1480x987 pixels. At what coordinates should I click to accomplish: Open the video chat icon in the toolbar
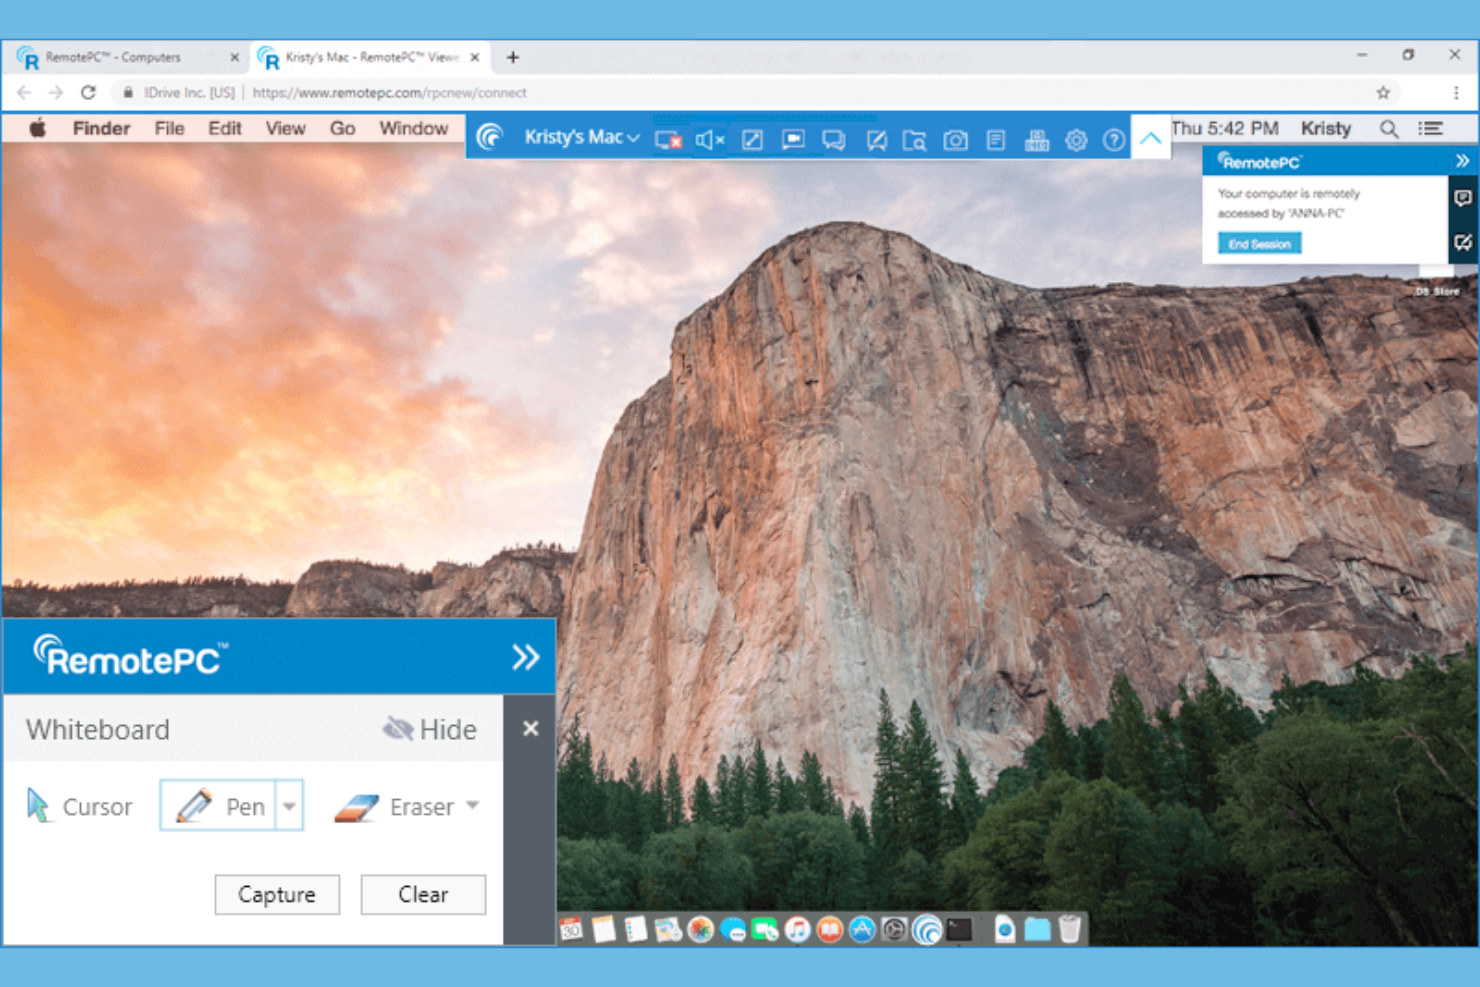click(793, 140)
